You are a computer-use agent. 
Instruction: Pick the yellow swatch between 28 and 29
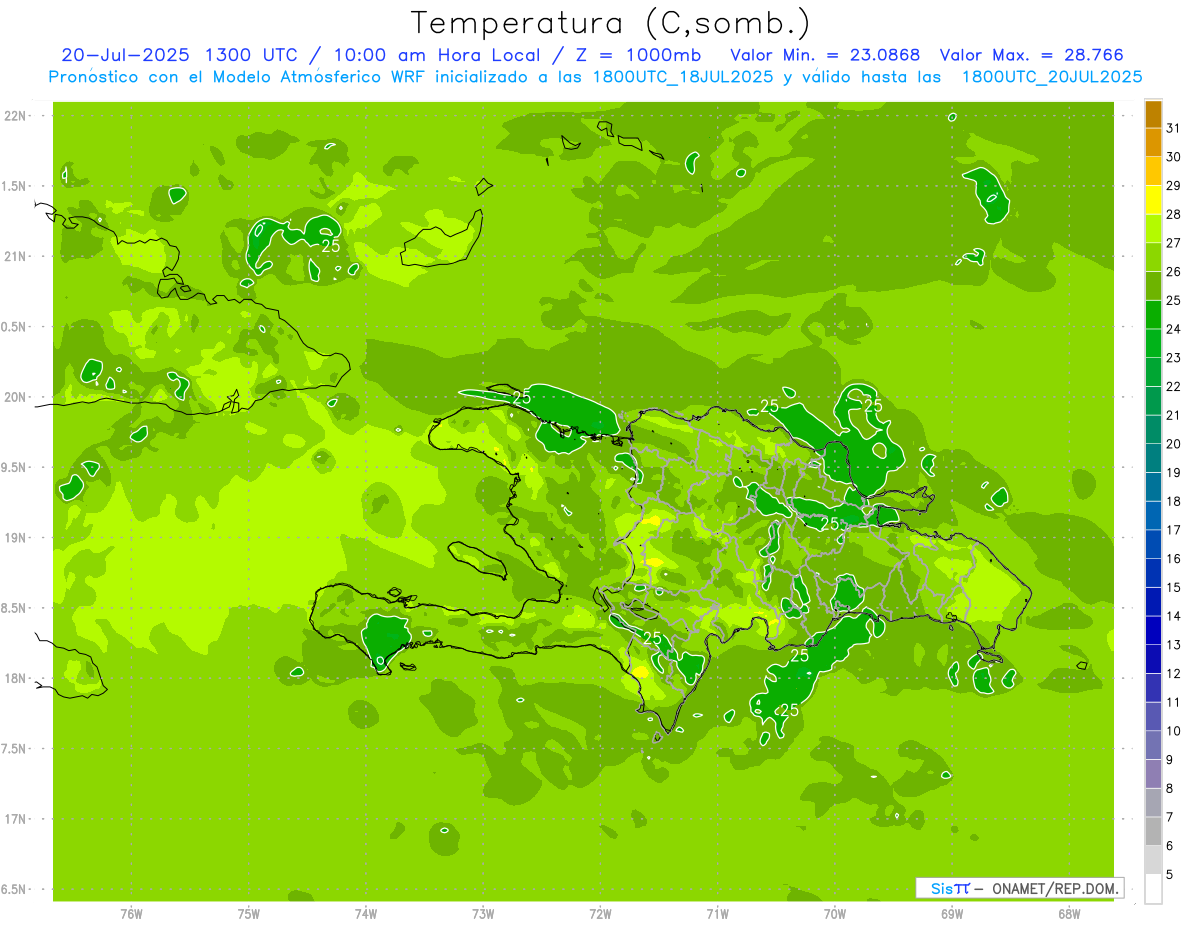1154,200
